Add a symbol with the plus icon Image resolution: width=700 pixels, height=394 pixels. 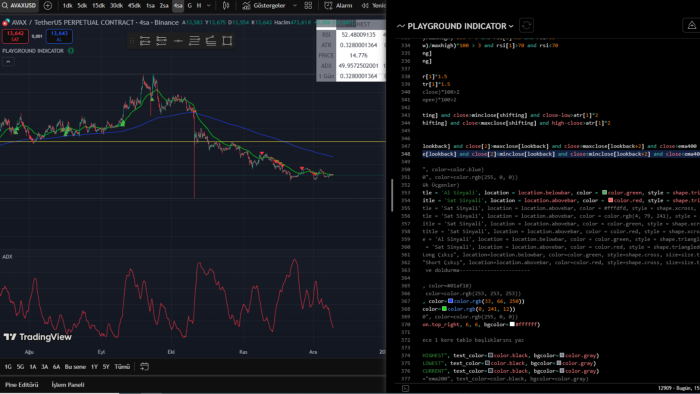point(48,6)
